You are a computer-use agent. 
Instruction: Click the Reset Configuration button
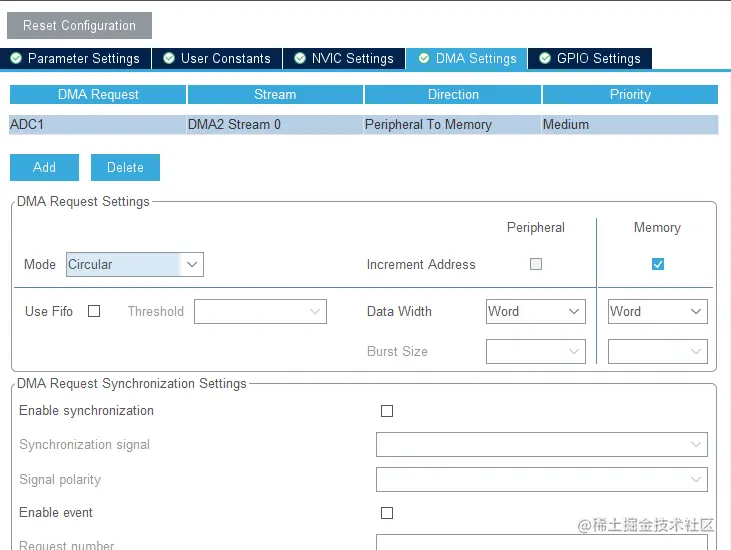(x=79, y=25)
